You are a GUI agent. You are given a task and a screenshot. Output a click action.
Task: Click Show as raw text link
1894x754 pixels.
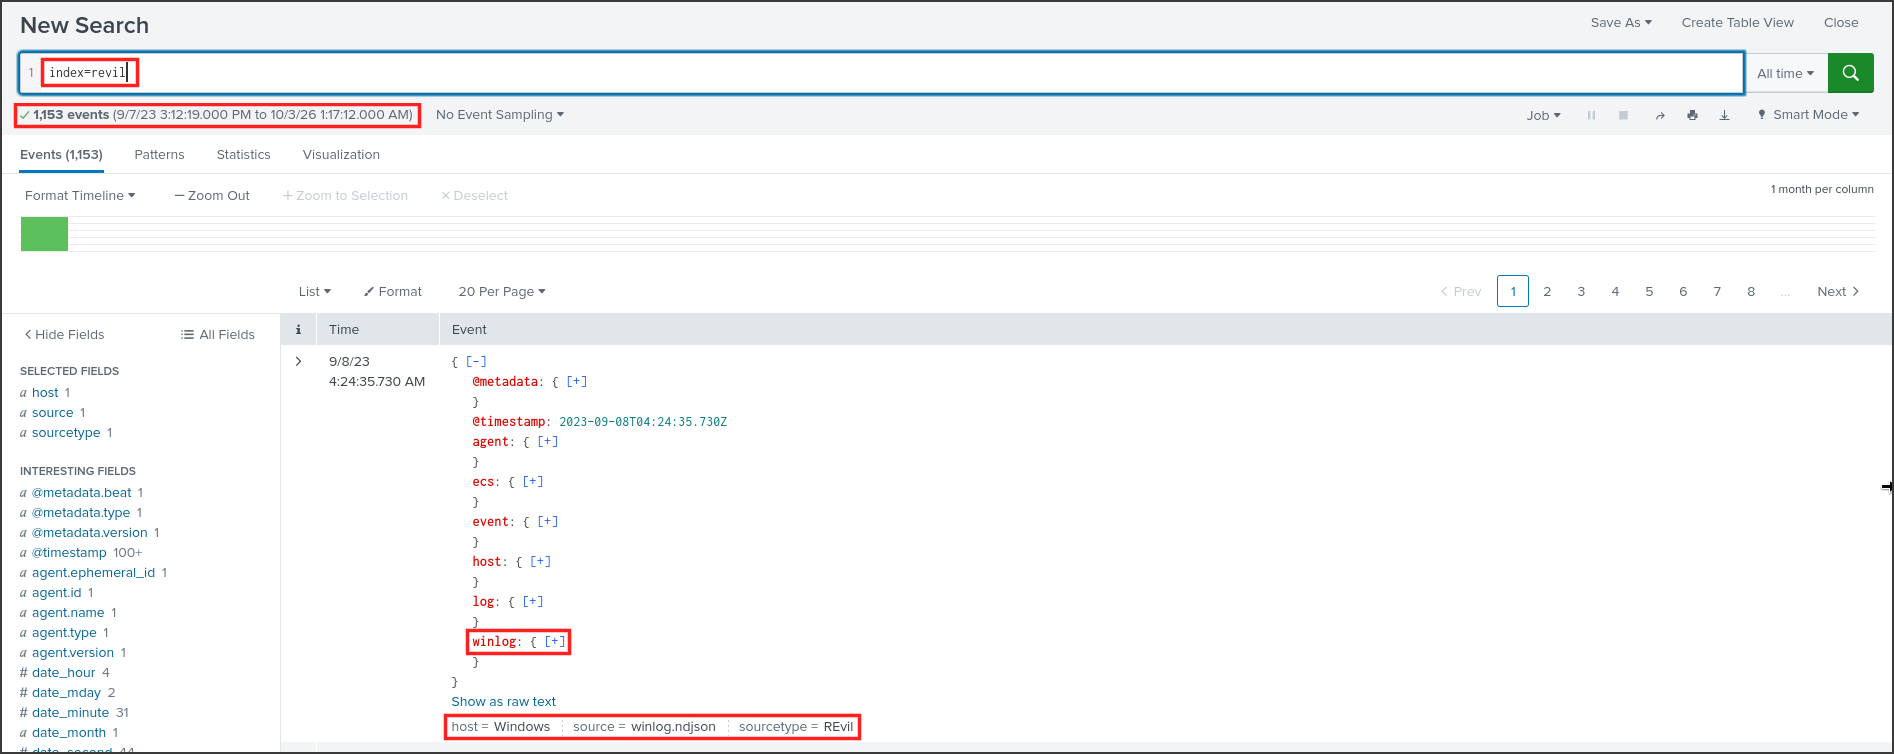click(x=503, y=701)
